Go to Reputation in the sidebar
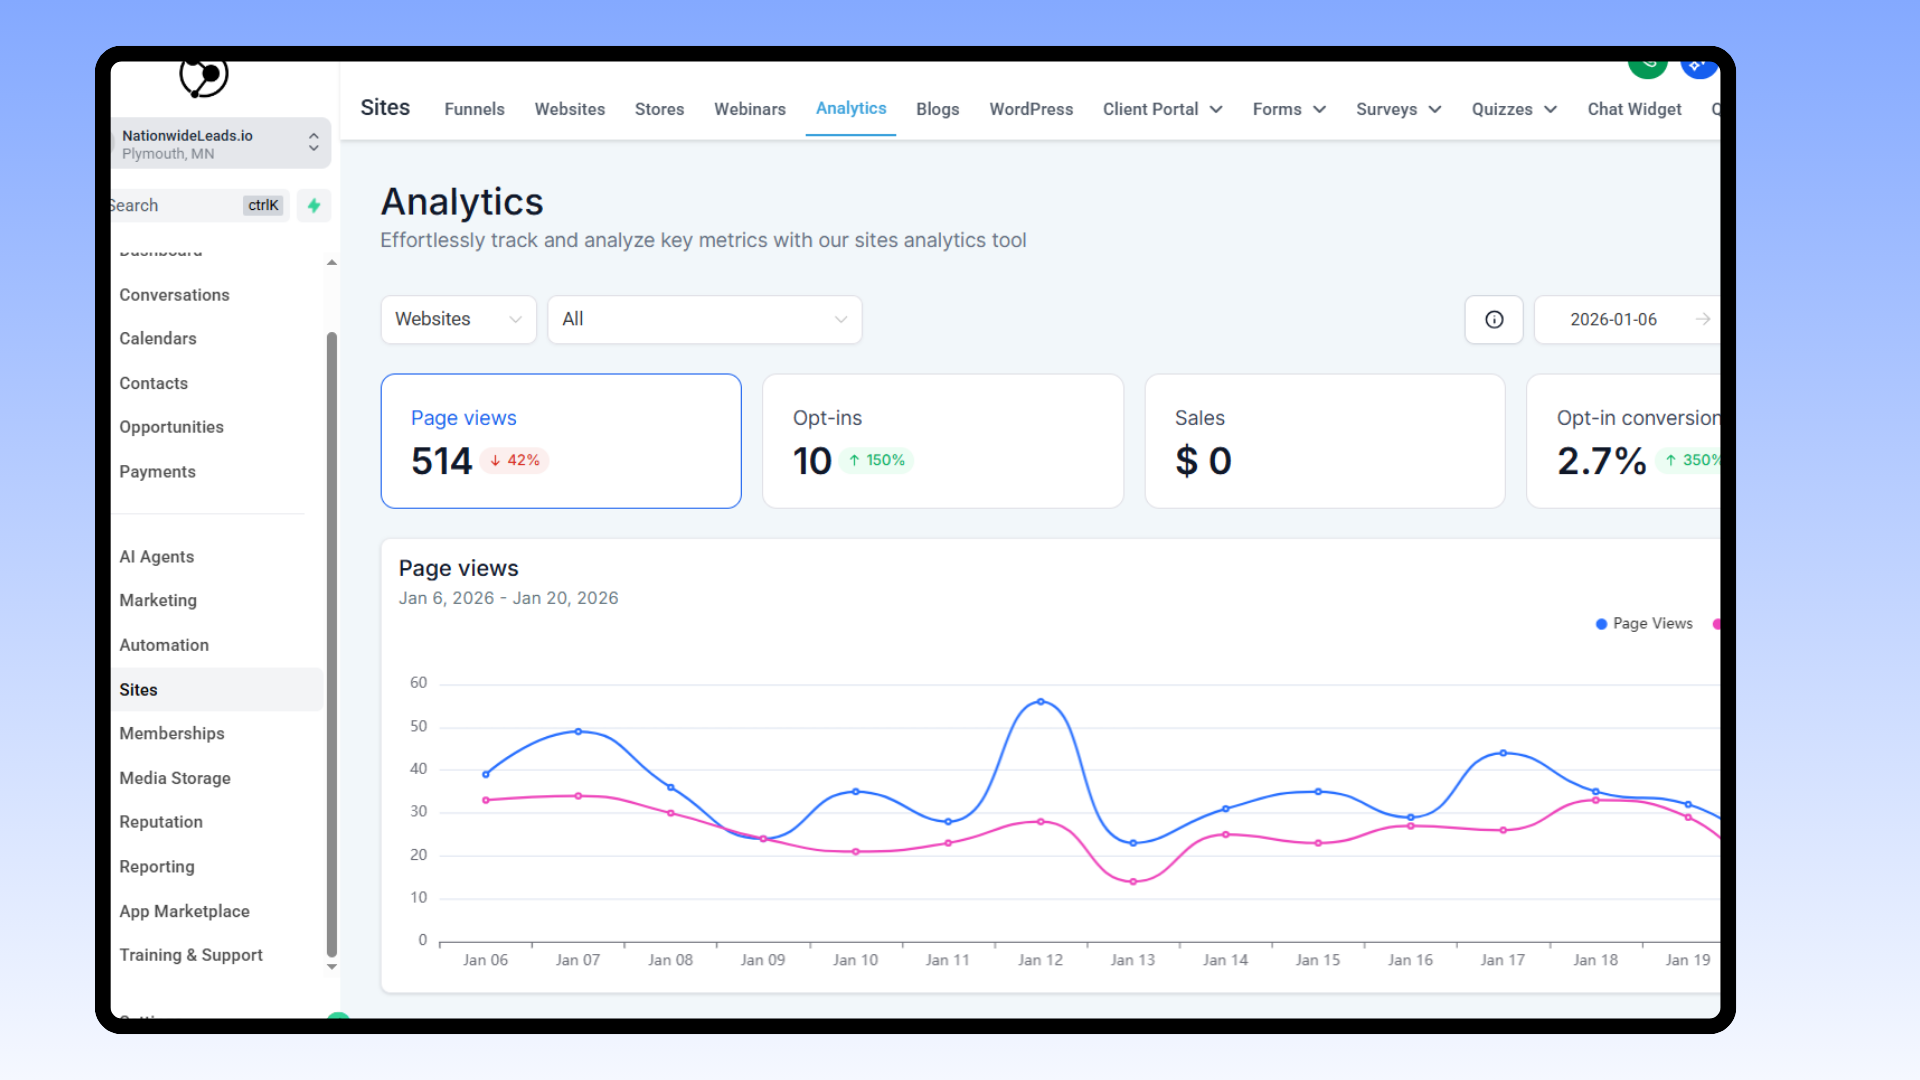The width and height of the screenshot is (1920, 1080). [160, 821]
